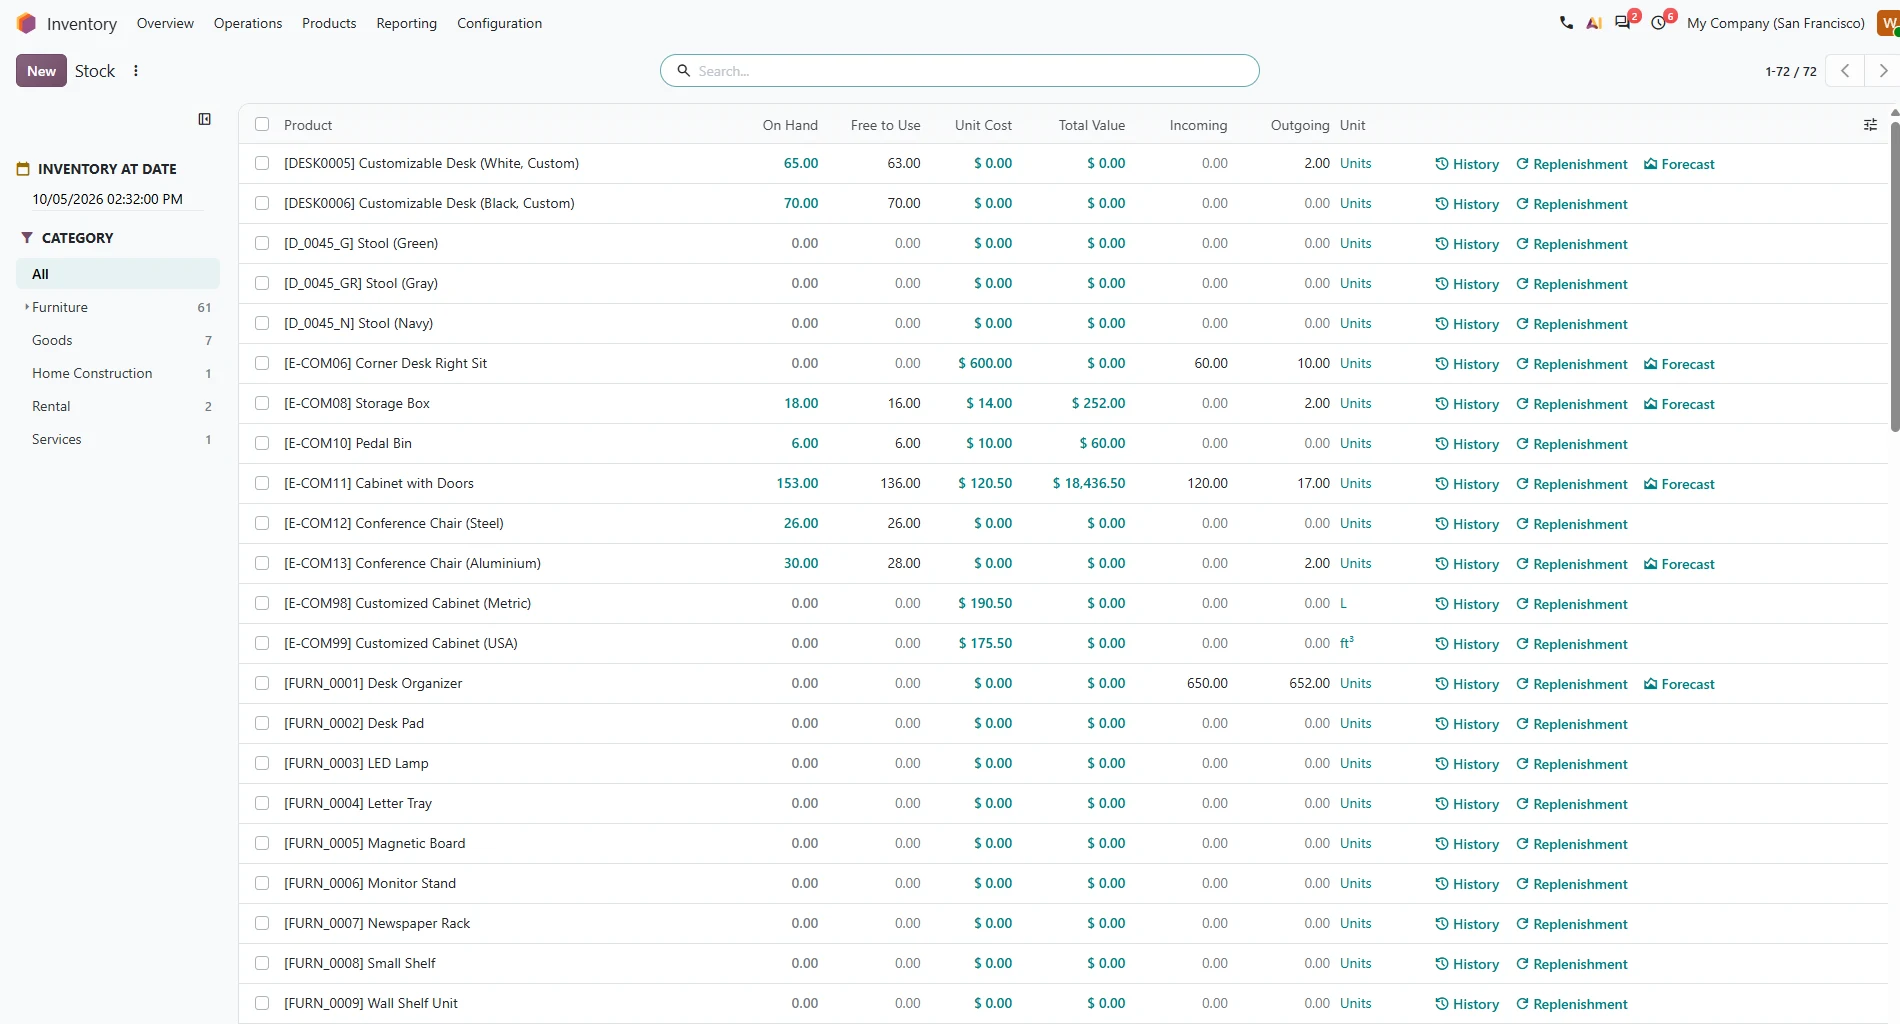Toggle the select-all header checkbox

click(x=262, y=124)
